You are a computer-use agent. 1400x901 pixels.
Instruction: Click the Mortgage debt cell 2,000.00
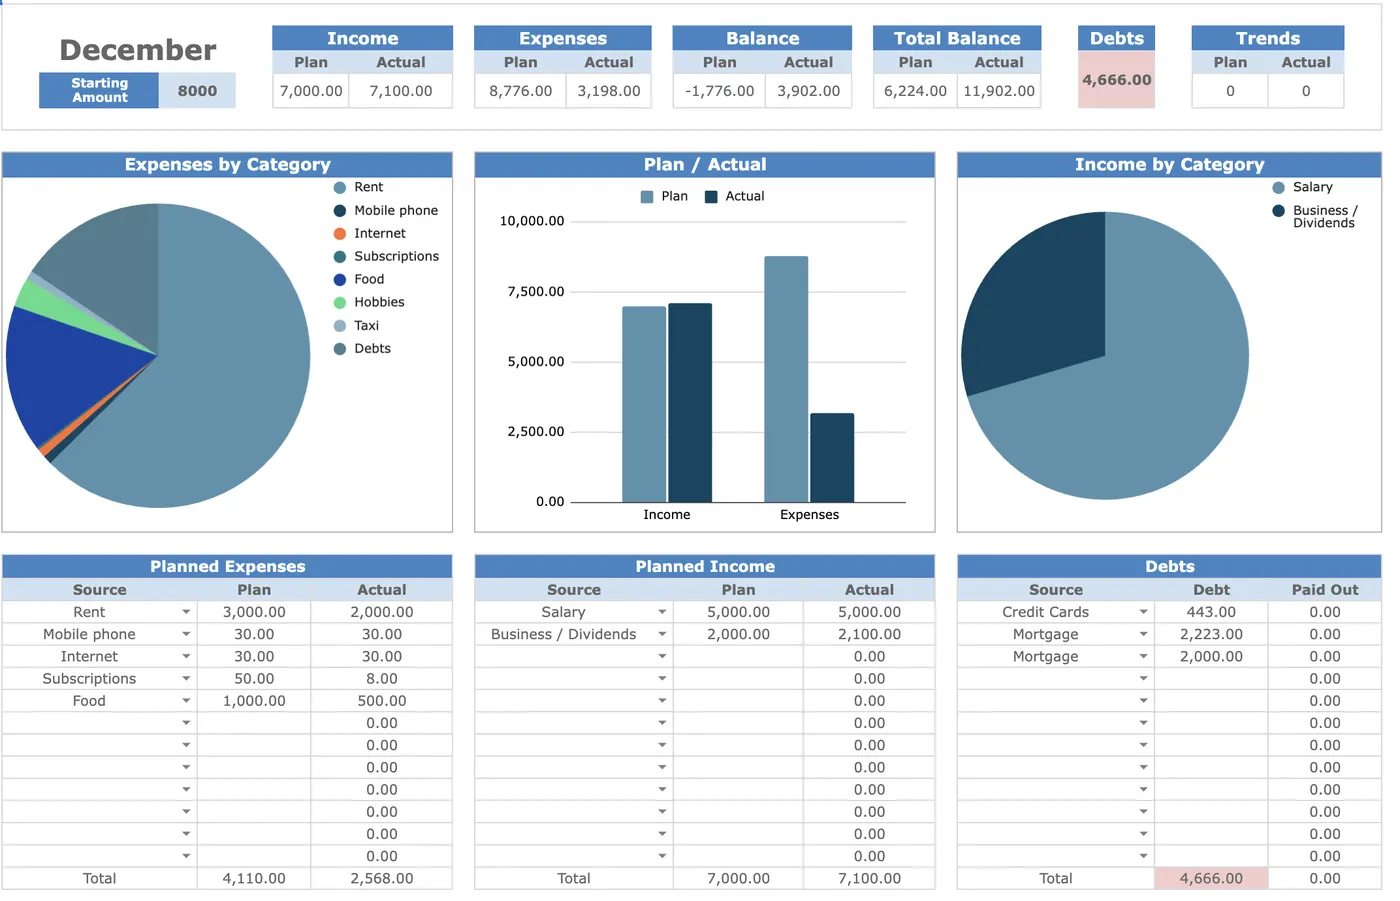pos(1211,657)
